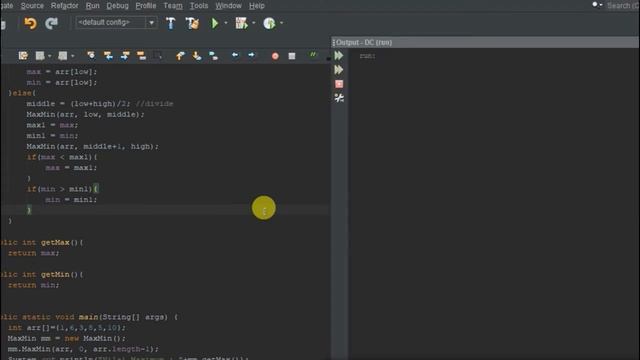640x360 pixels.
Task: Jump to previous bookmark icon
Action: pyautogui.click(x=180, y=56)
